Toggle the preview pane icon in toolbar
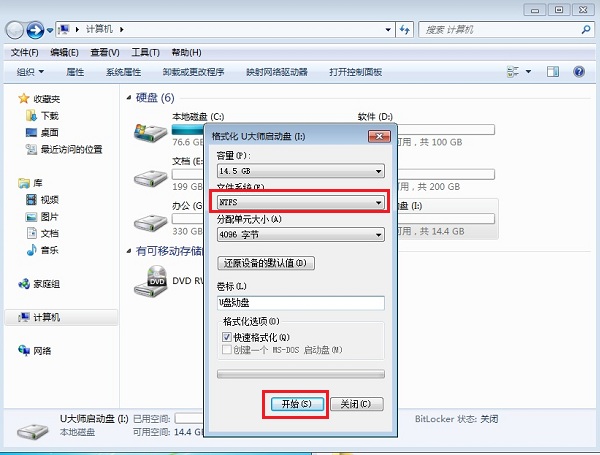The image size is (600, 455). pos(552,72)
